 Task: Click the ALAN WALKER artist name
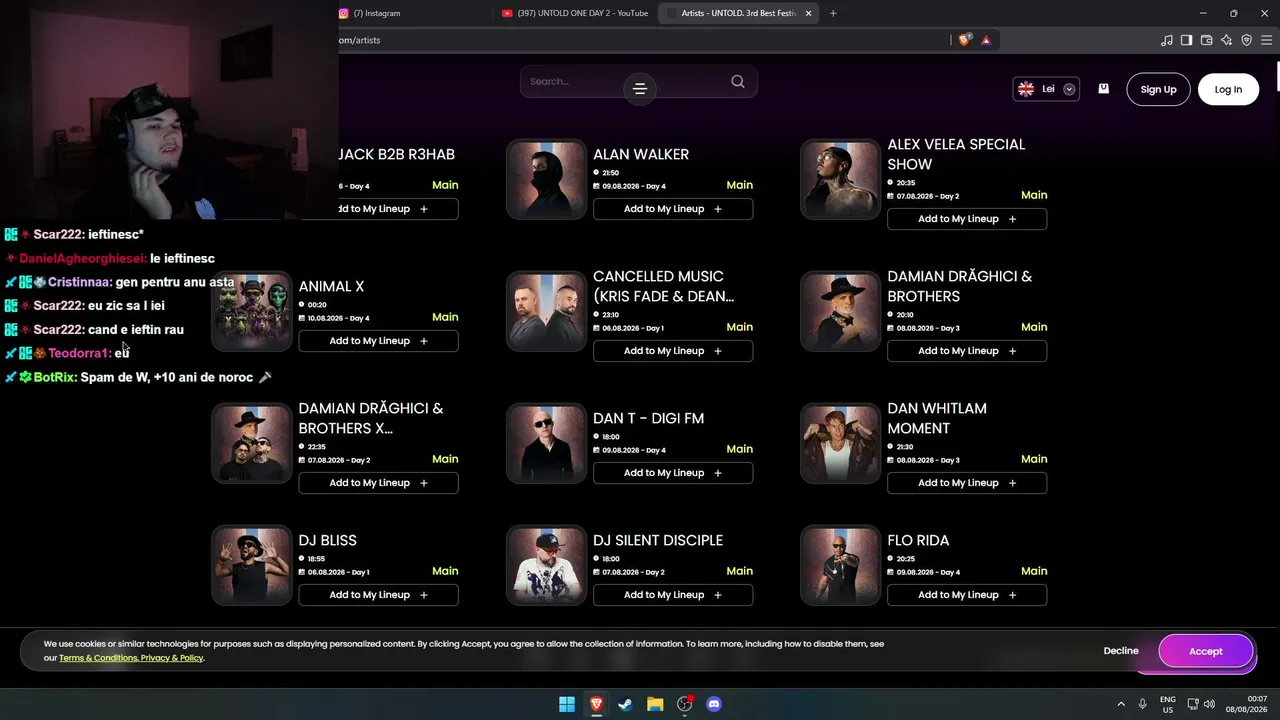pyautogui.click(x=641, y=154)
